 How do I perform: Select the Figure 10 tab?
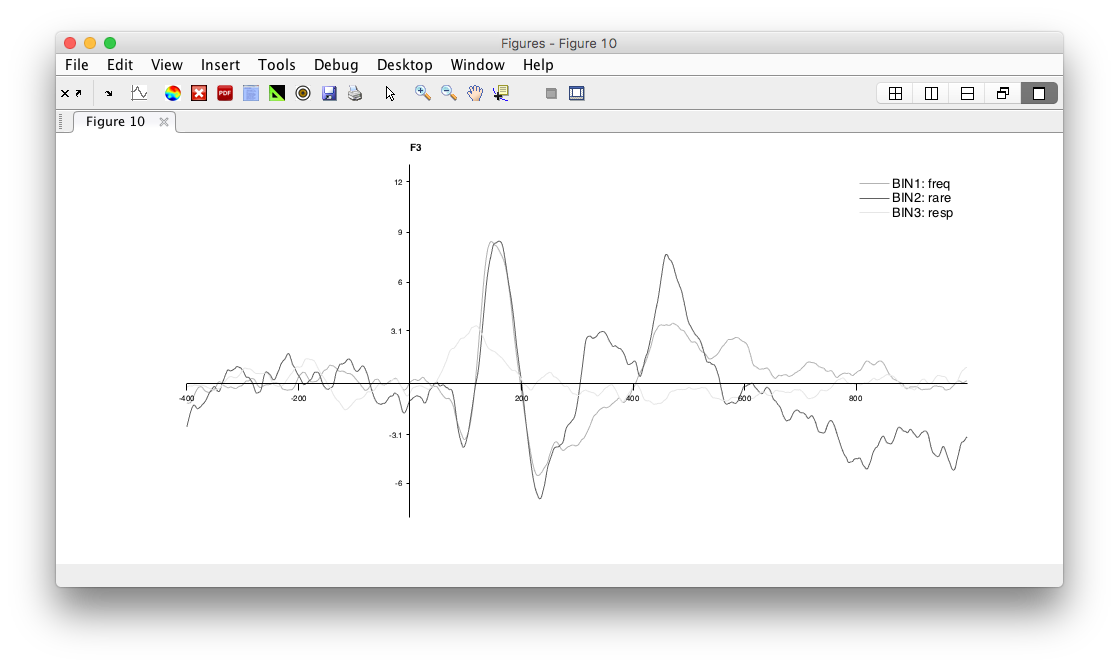pyautogui.click(x=117, y=121)
